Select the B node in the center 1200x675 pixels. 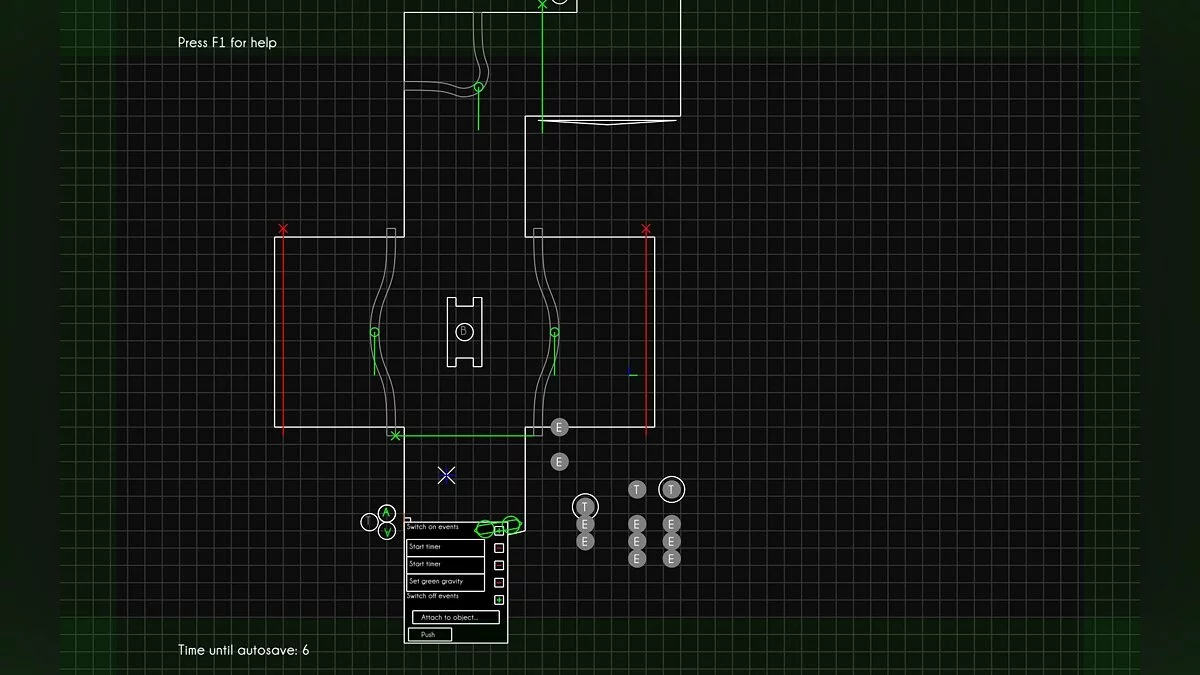click(463, 331)
